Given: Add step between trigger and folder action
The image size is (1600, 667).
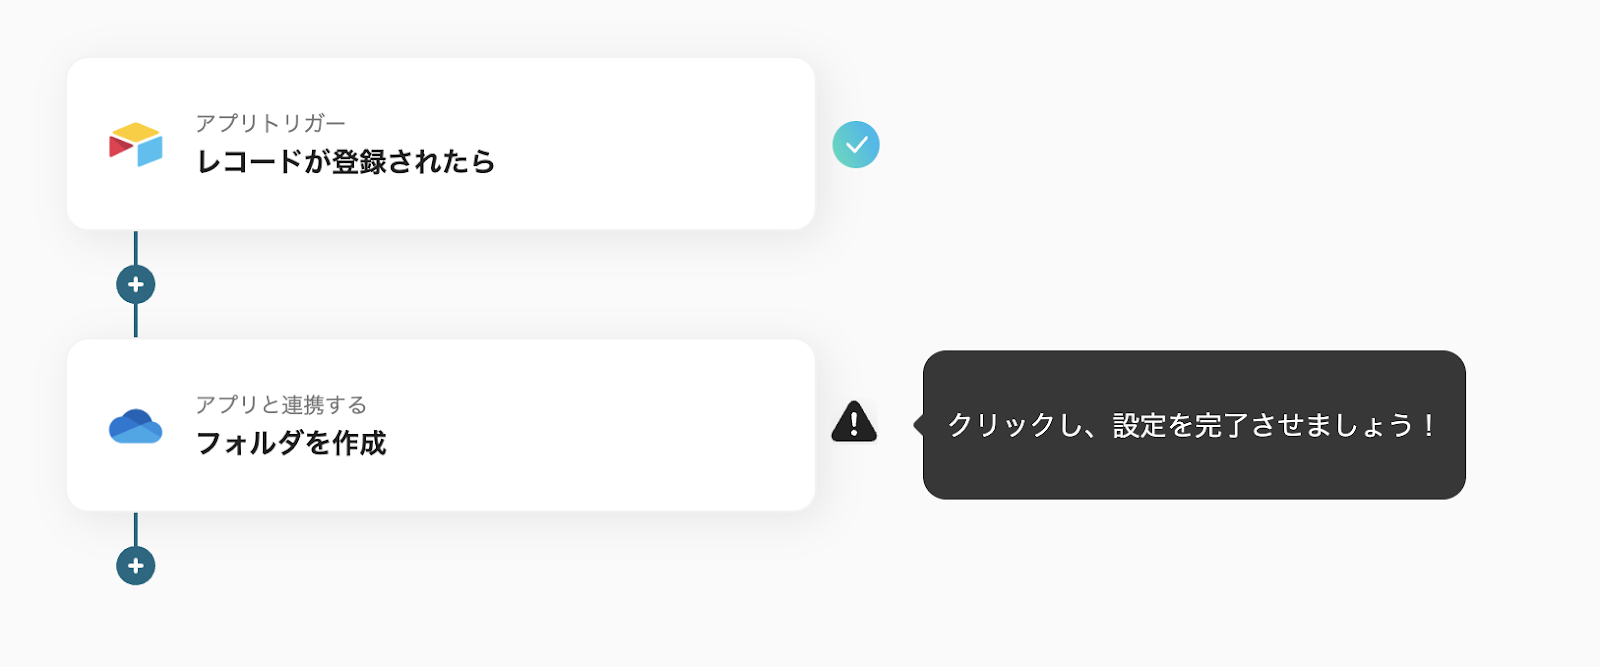Looking at the screenshot, I should pos(136,285).
